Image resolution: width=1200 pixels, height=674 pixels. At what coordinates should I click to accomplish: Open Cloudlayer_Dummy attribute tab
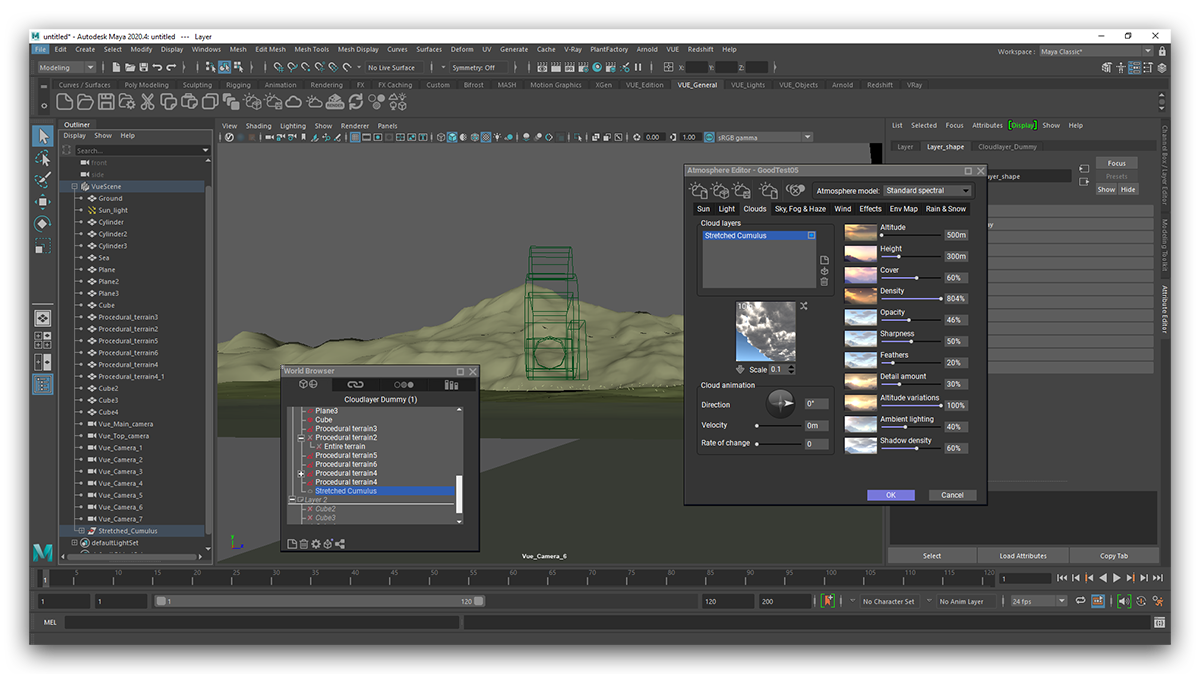click(x=1008, y=146)
